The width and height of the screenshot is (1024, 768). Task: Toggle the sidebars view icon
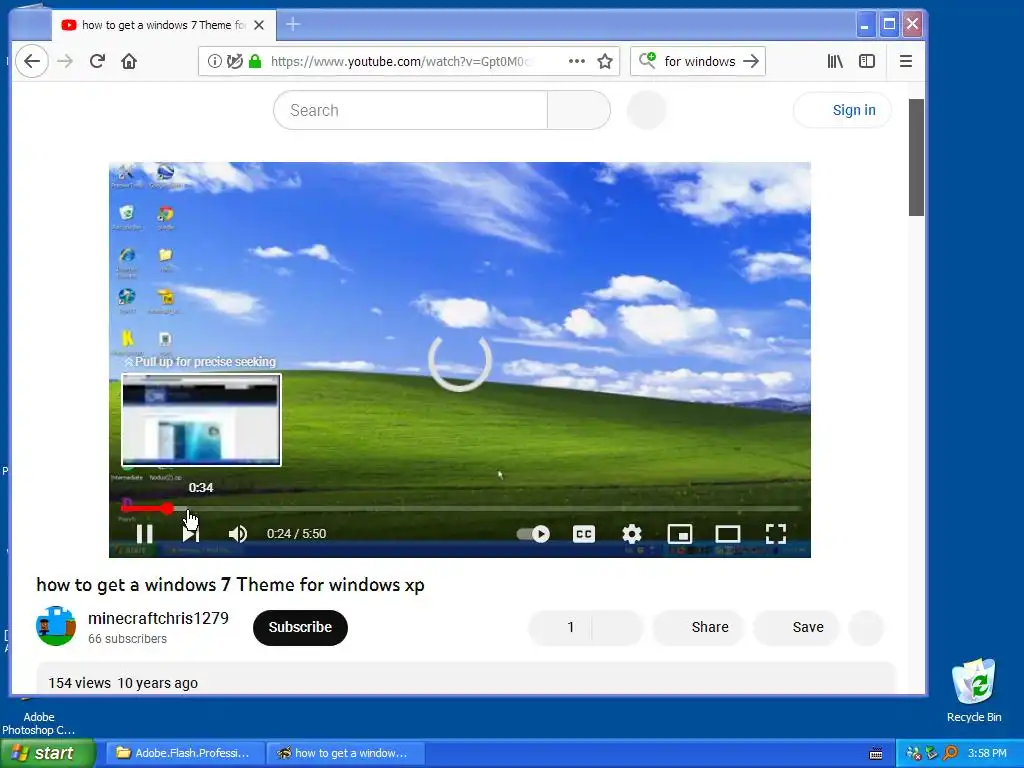point(867,61)
